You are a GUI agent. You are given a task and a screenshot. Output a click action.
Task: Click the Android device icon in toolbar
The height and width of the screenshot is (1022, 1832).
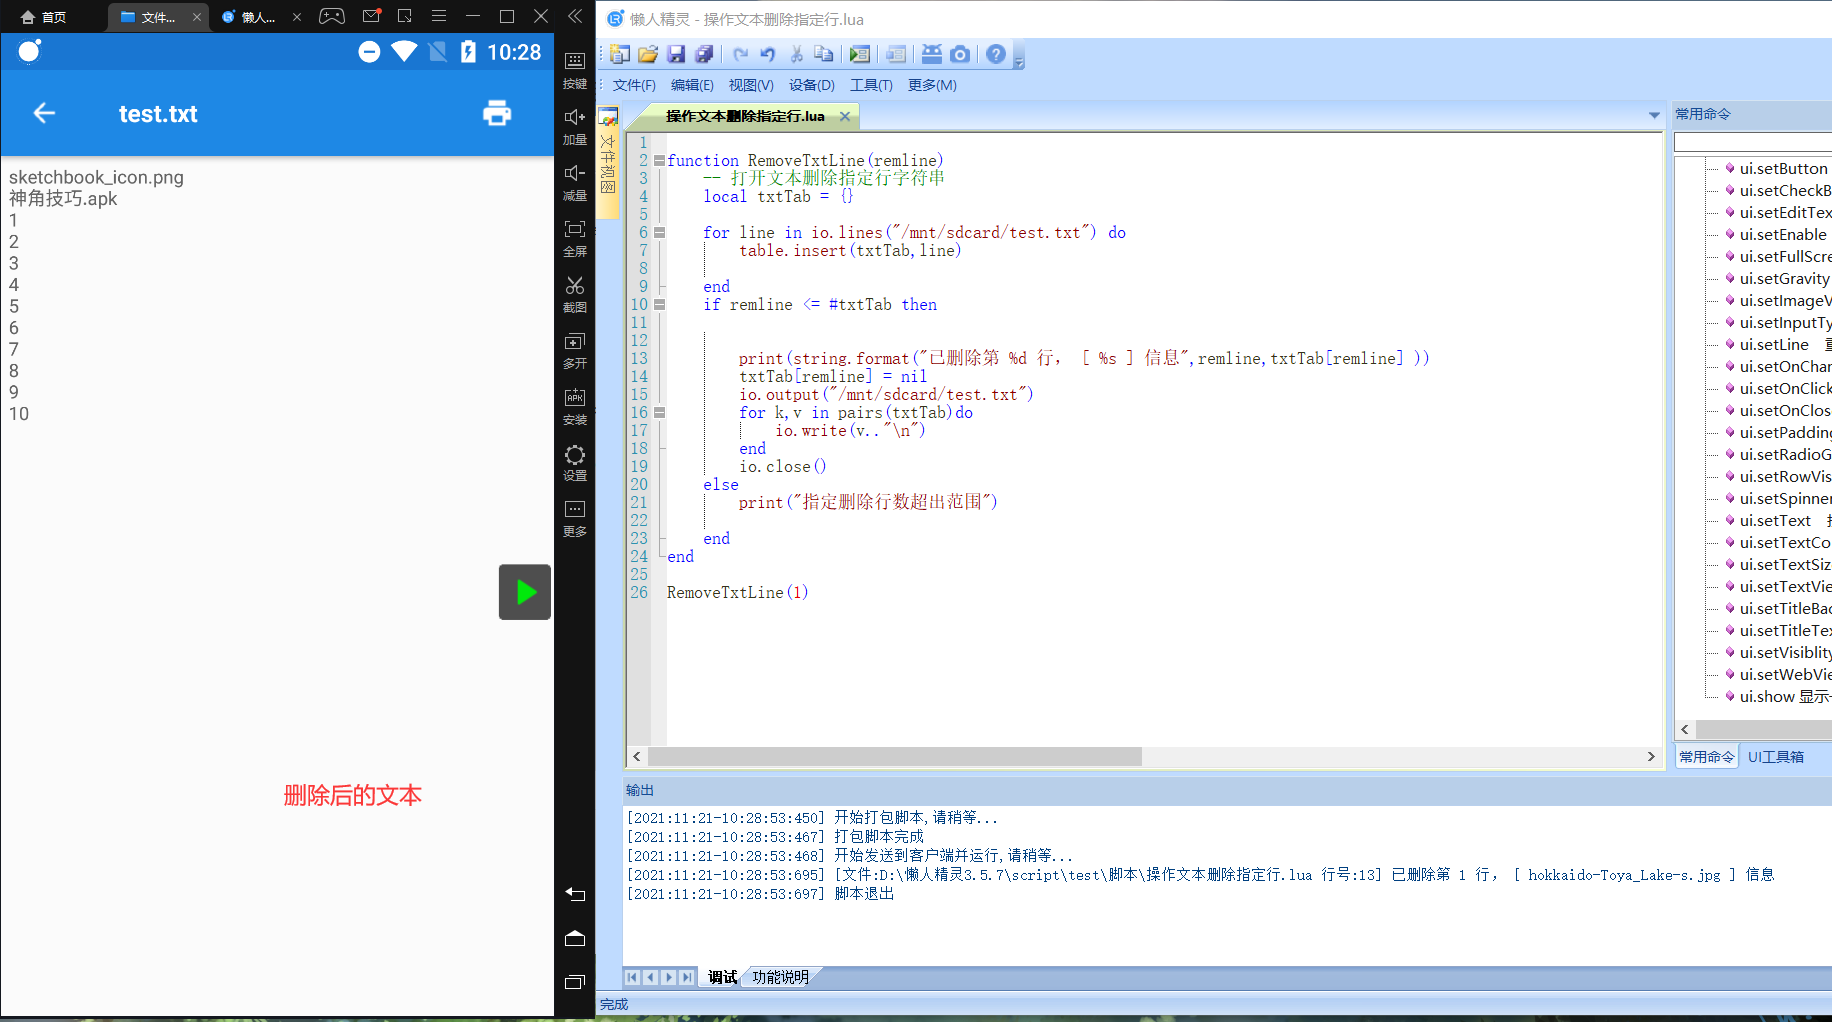coord(932,55)
